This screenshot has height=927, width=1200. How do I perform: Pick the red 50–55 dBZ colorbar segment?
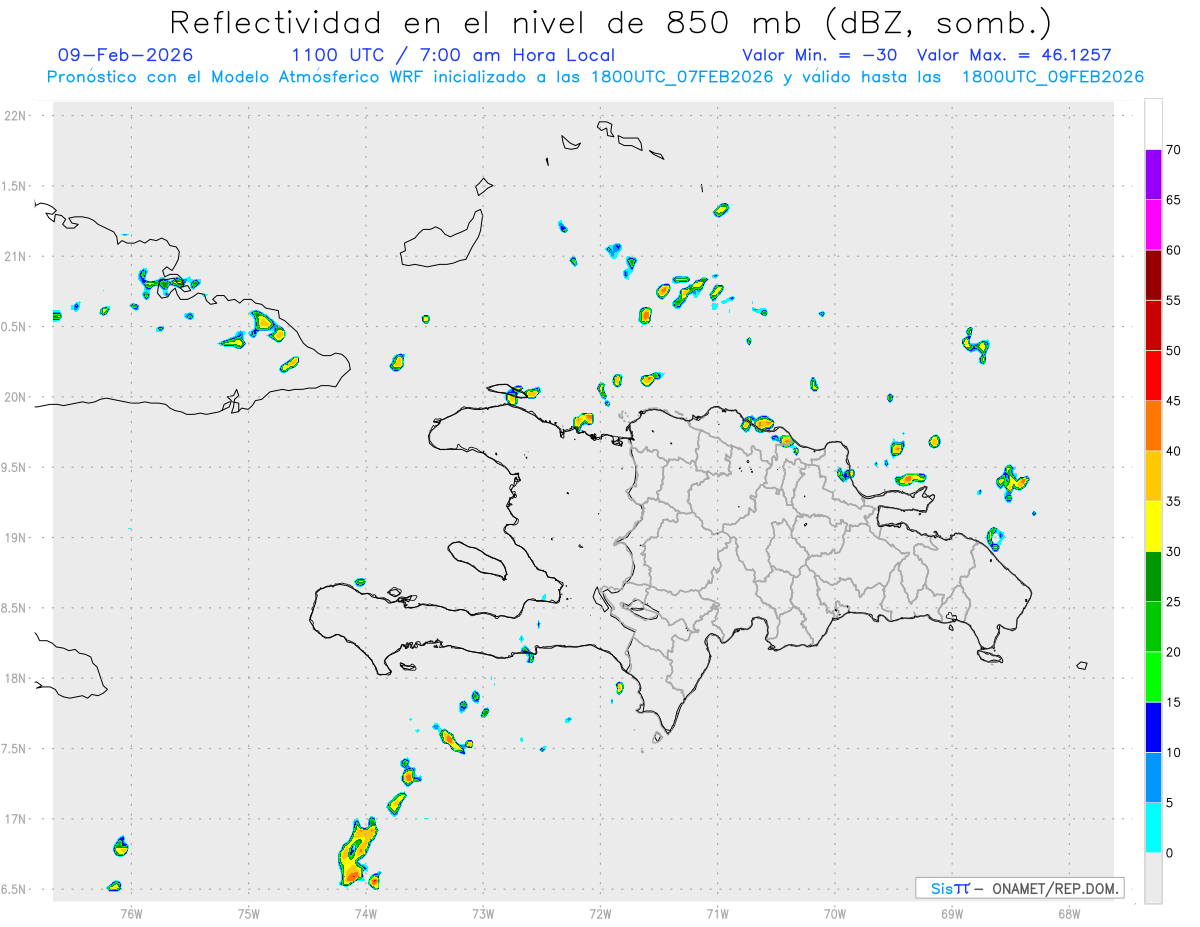tap(1153, 325)
